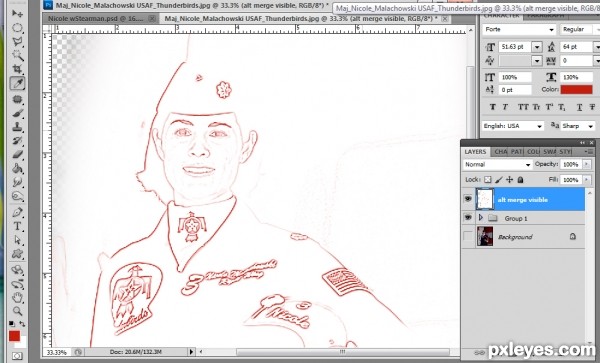
Task: Lock image pixels with brush icon
Action: [499, 179]
